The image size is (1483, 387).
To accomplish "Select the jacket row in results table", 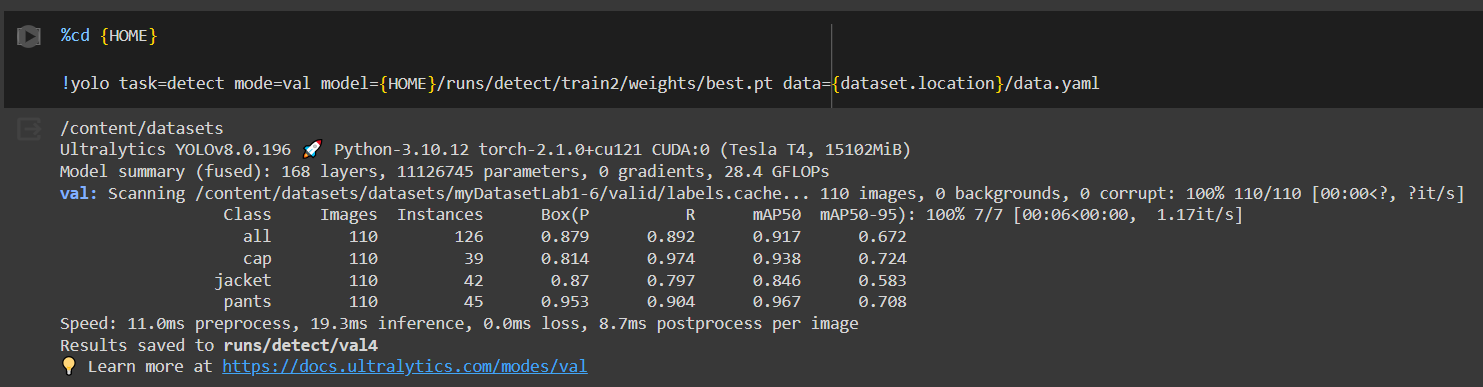I will pos(560,280).
